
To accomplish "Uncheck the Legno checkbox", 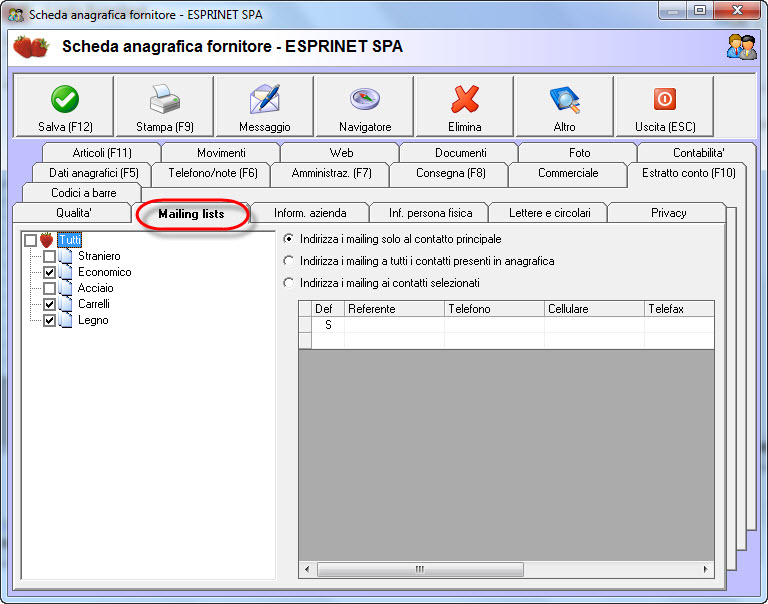I will (49, 320).
